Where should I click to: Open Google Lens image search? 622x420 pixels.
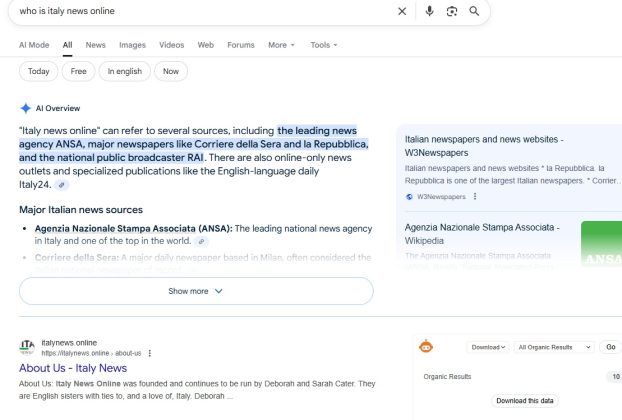click(x=452, y=11)
